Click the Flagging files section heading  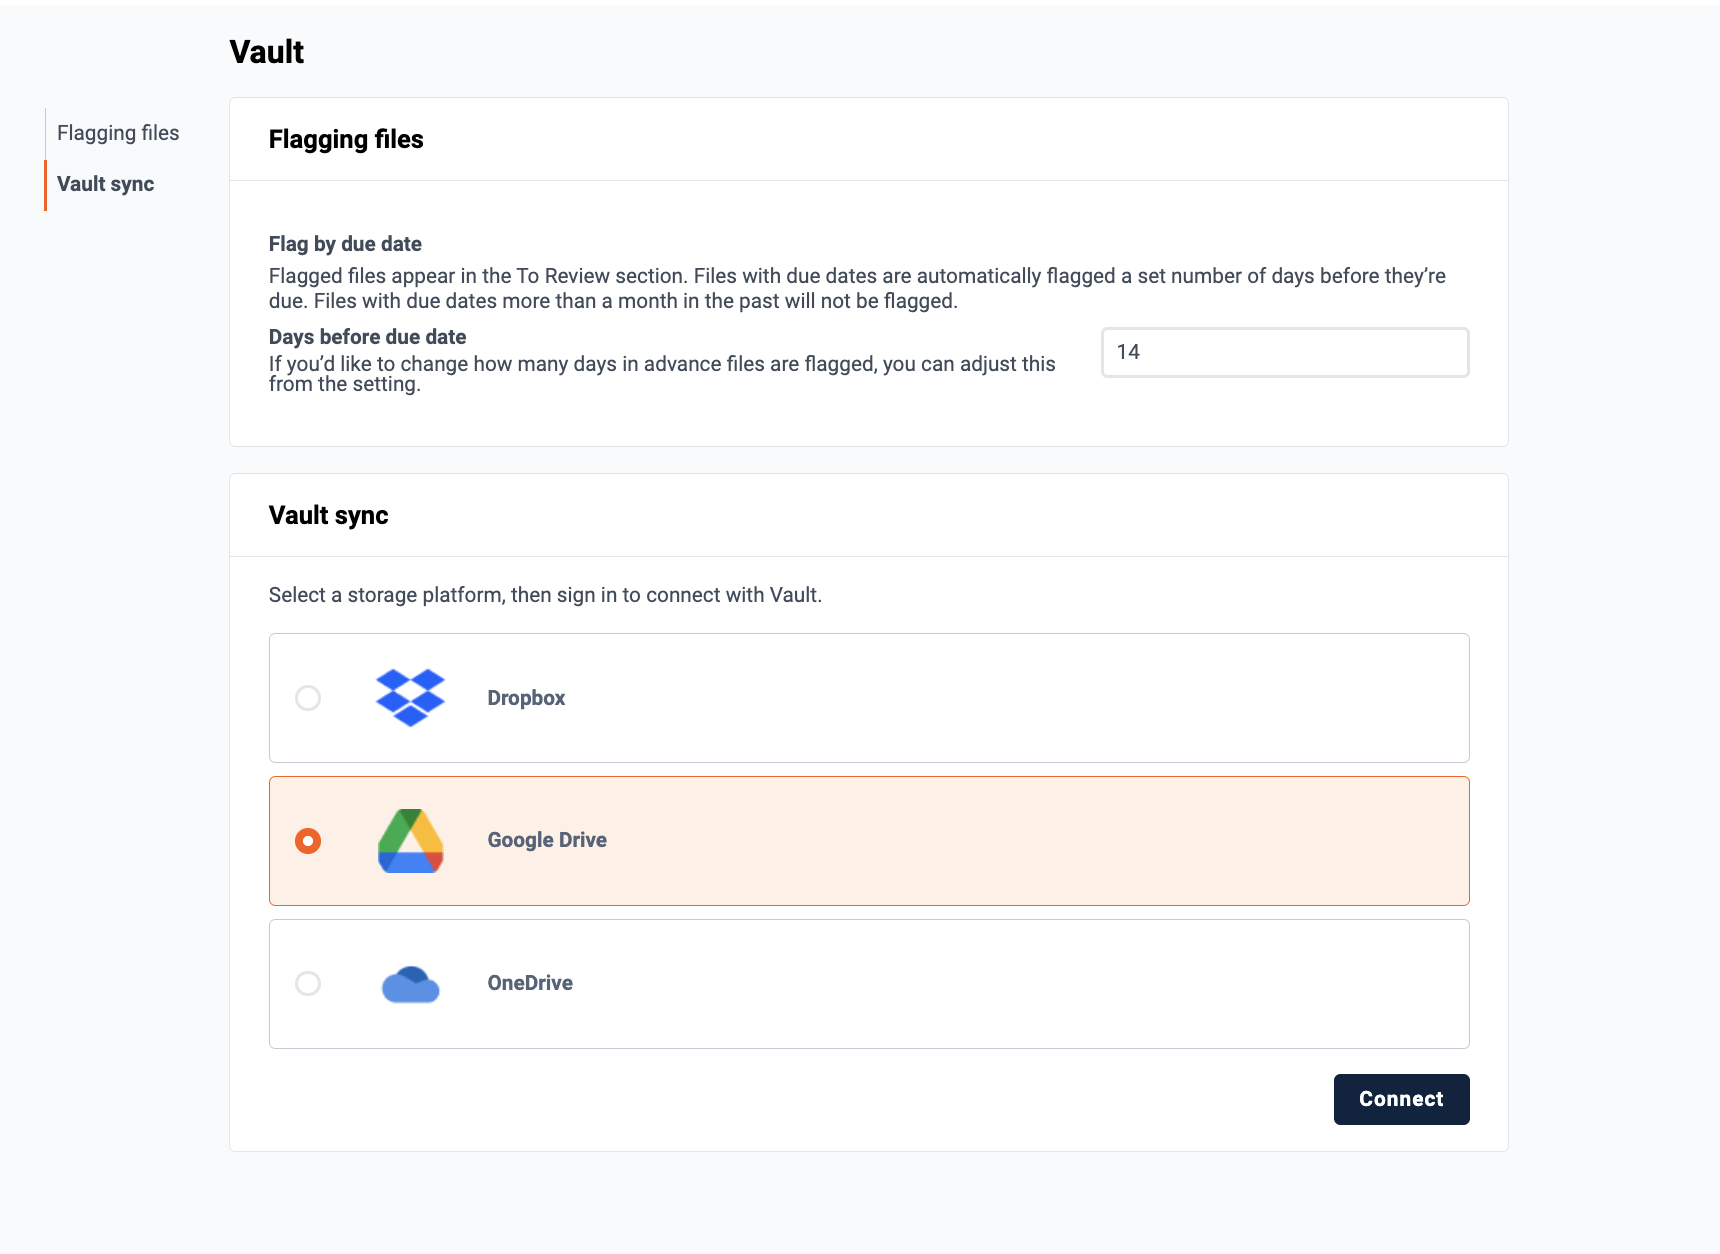(346, 139)
